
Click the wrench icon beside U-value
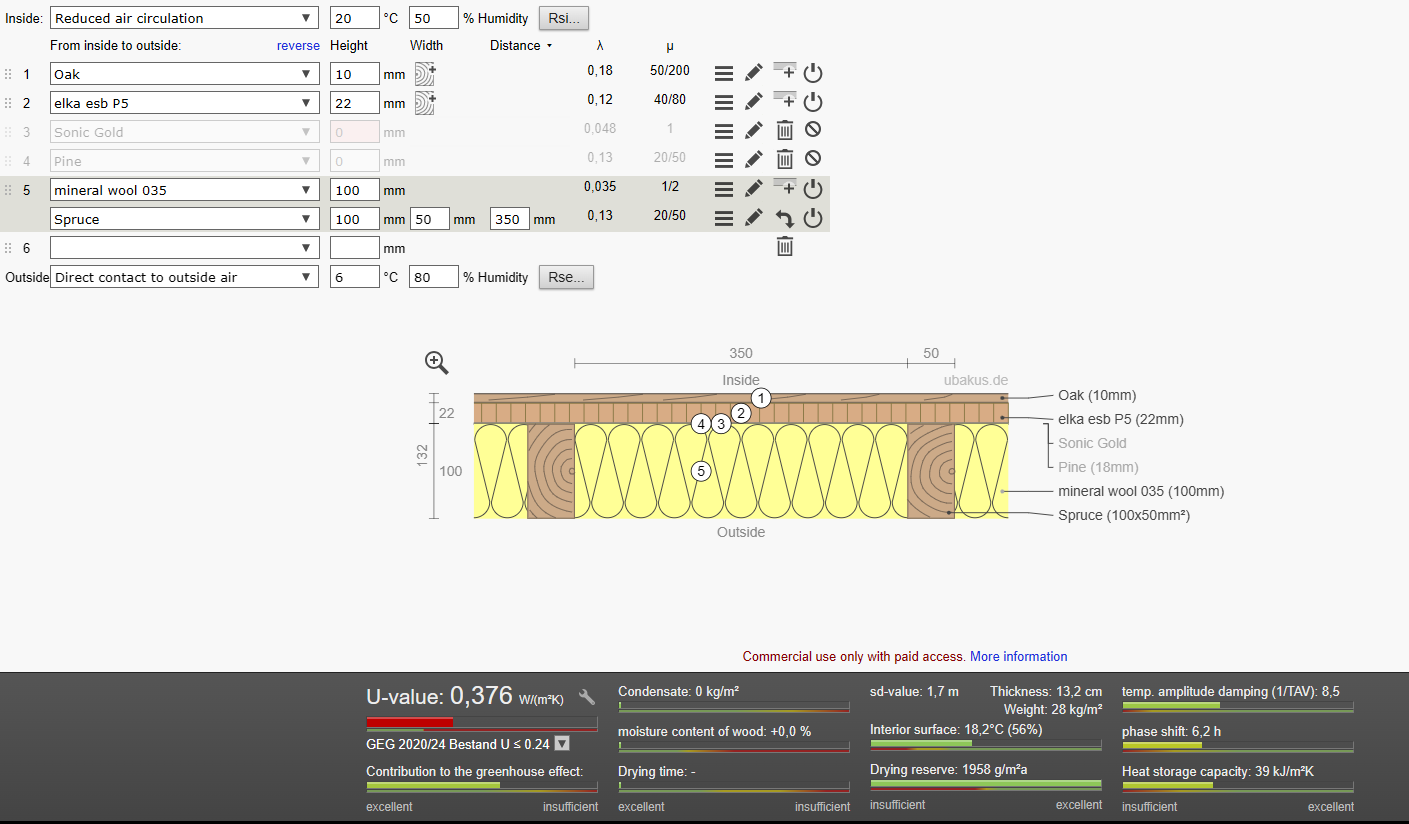pos(588,697)
